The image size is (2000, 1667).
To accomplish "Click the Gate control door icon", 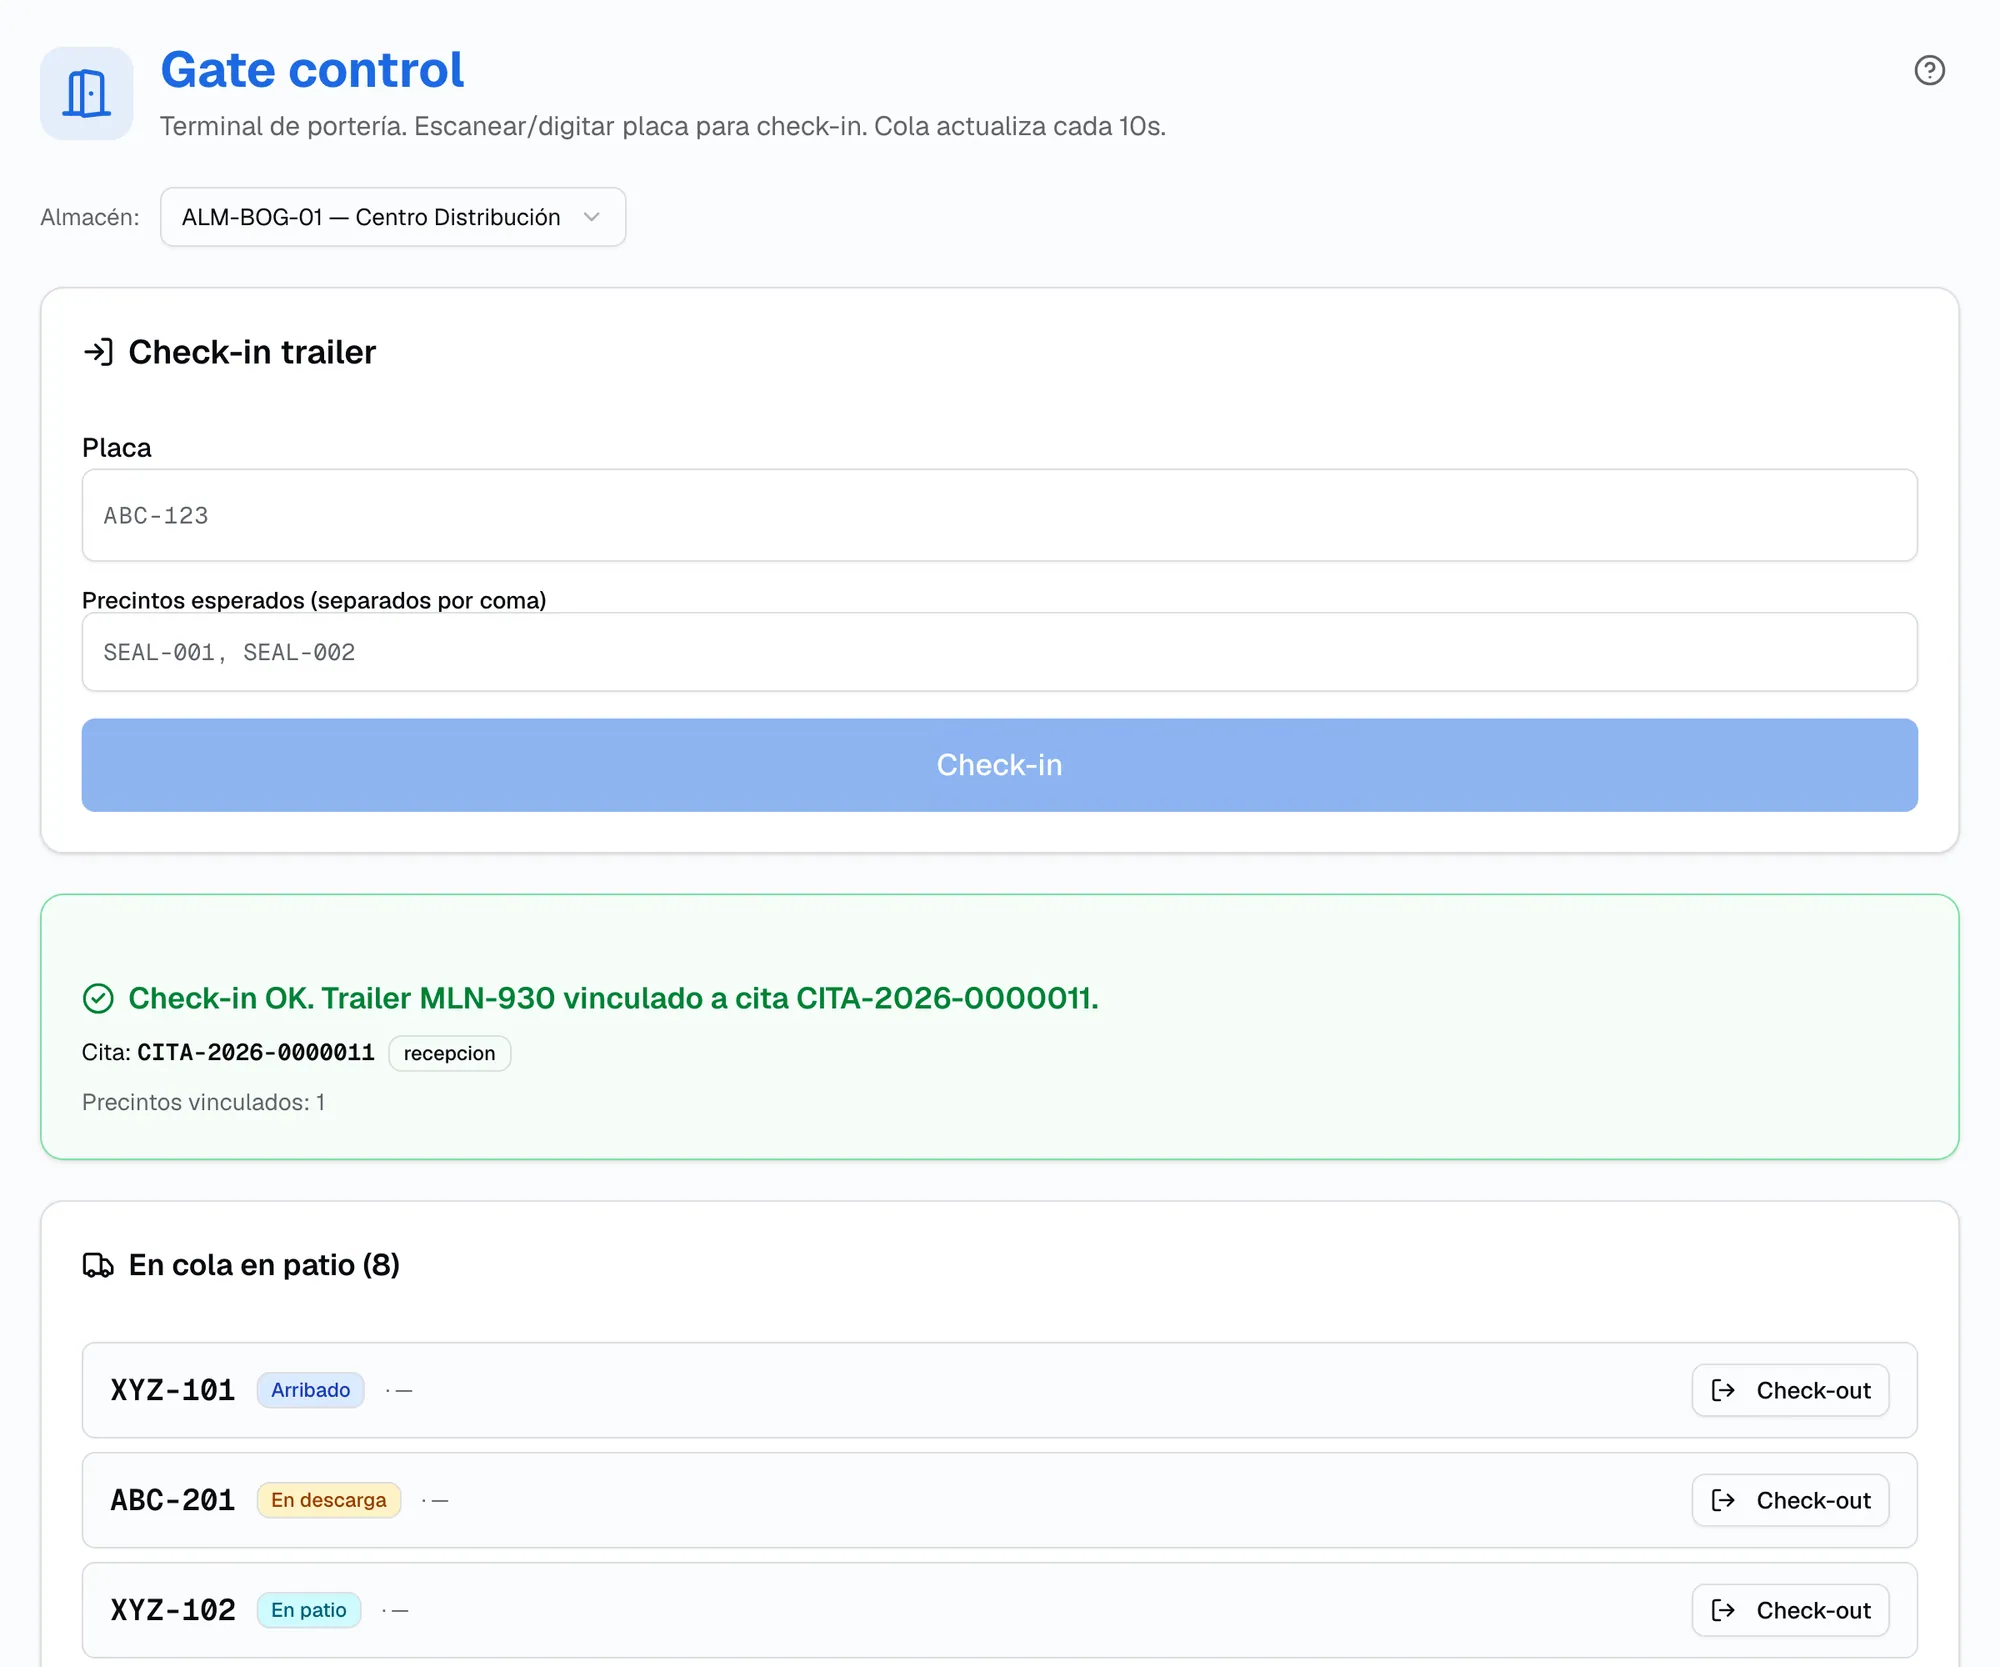I will 87,93.
